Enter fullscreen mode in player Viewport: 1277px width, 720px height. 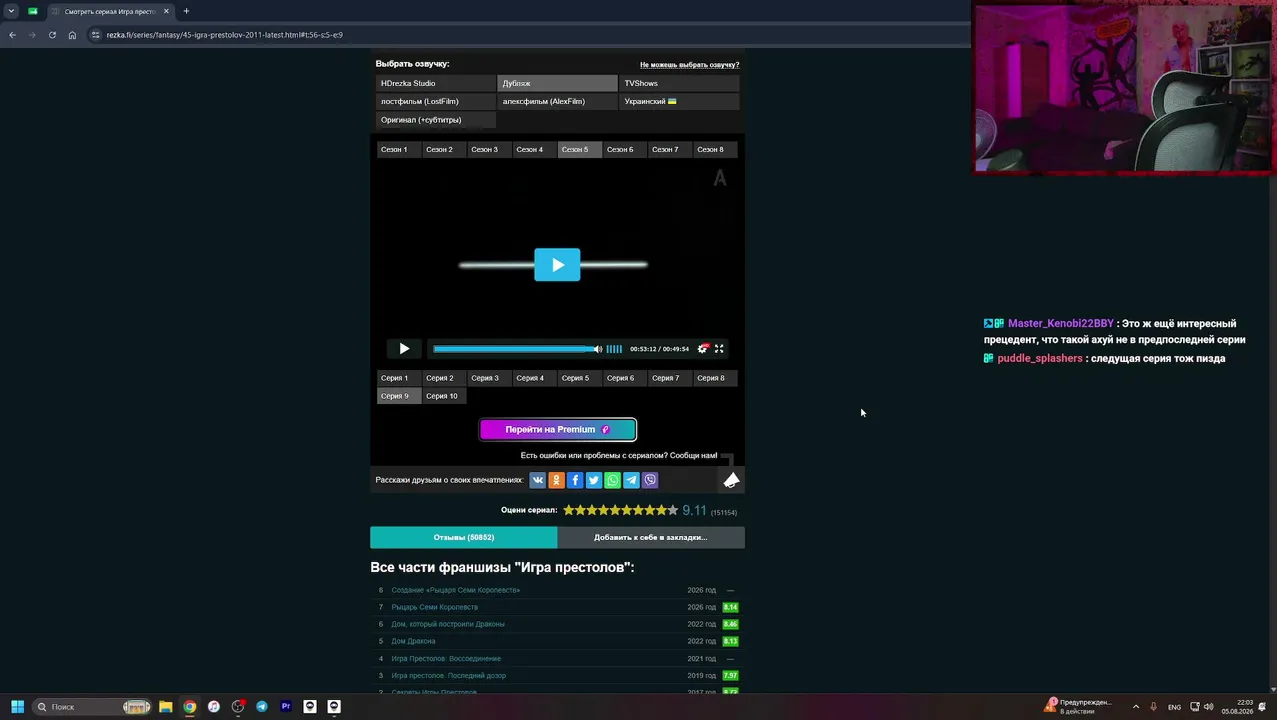click(719, 349)
